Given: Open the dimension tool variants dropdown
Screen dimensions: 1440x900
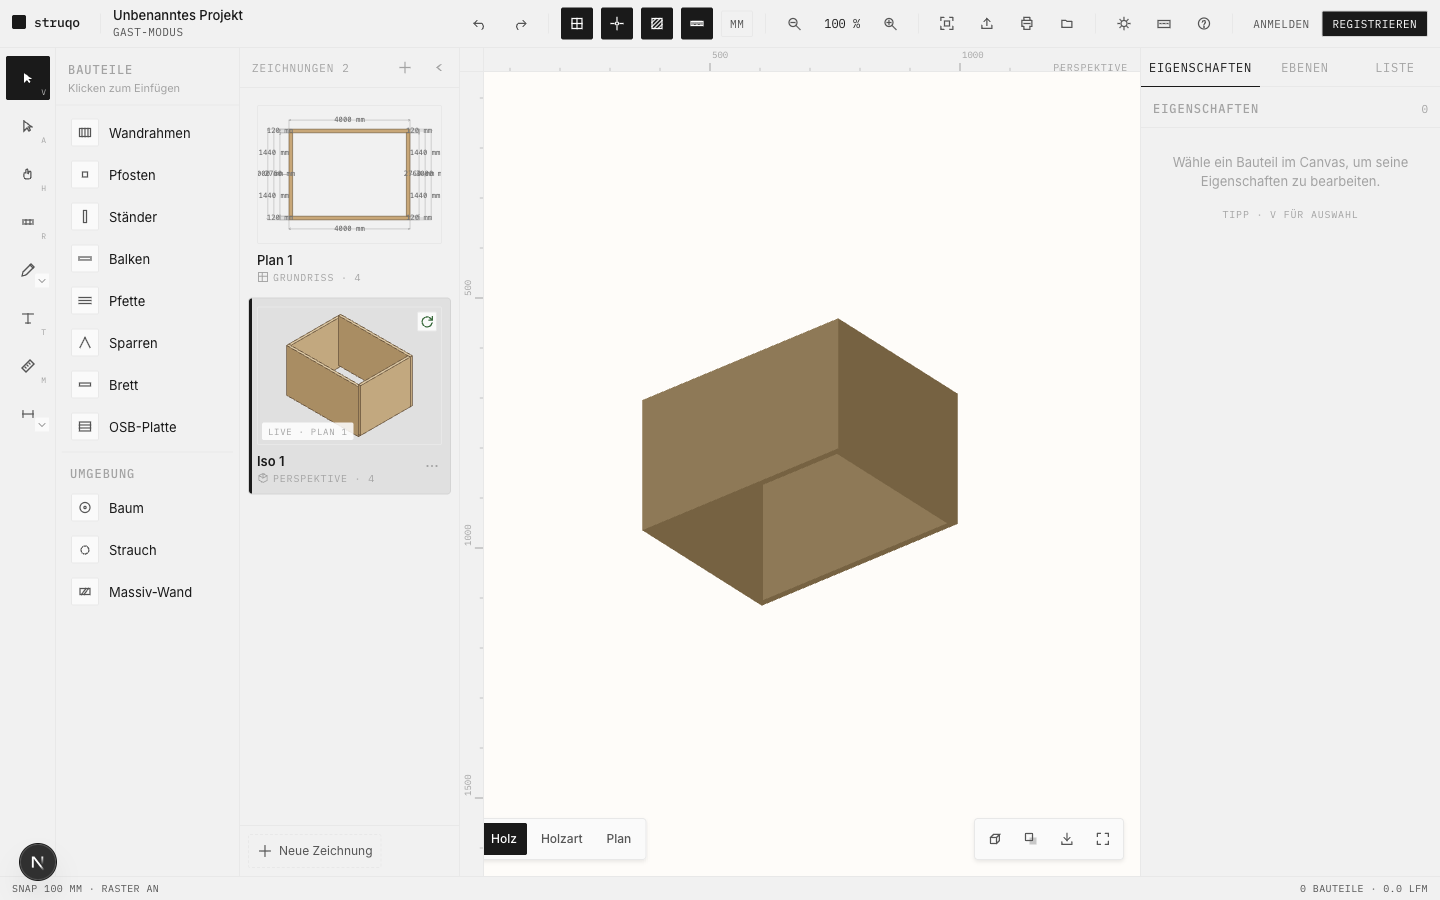Looking at the screenshot, I should (42, 425).
